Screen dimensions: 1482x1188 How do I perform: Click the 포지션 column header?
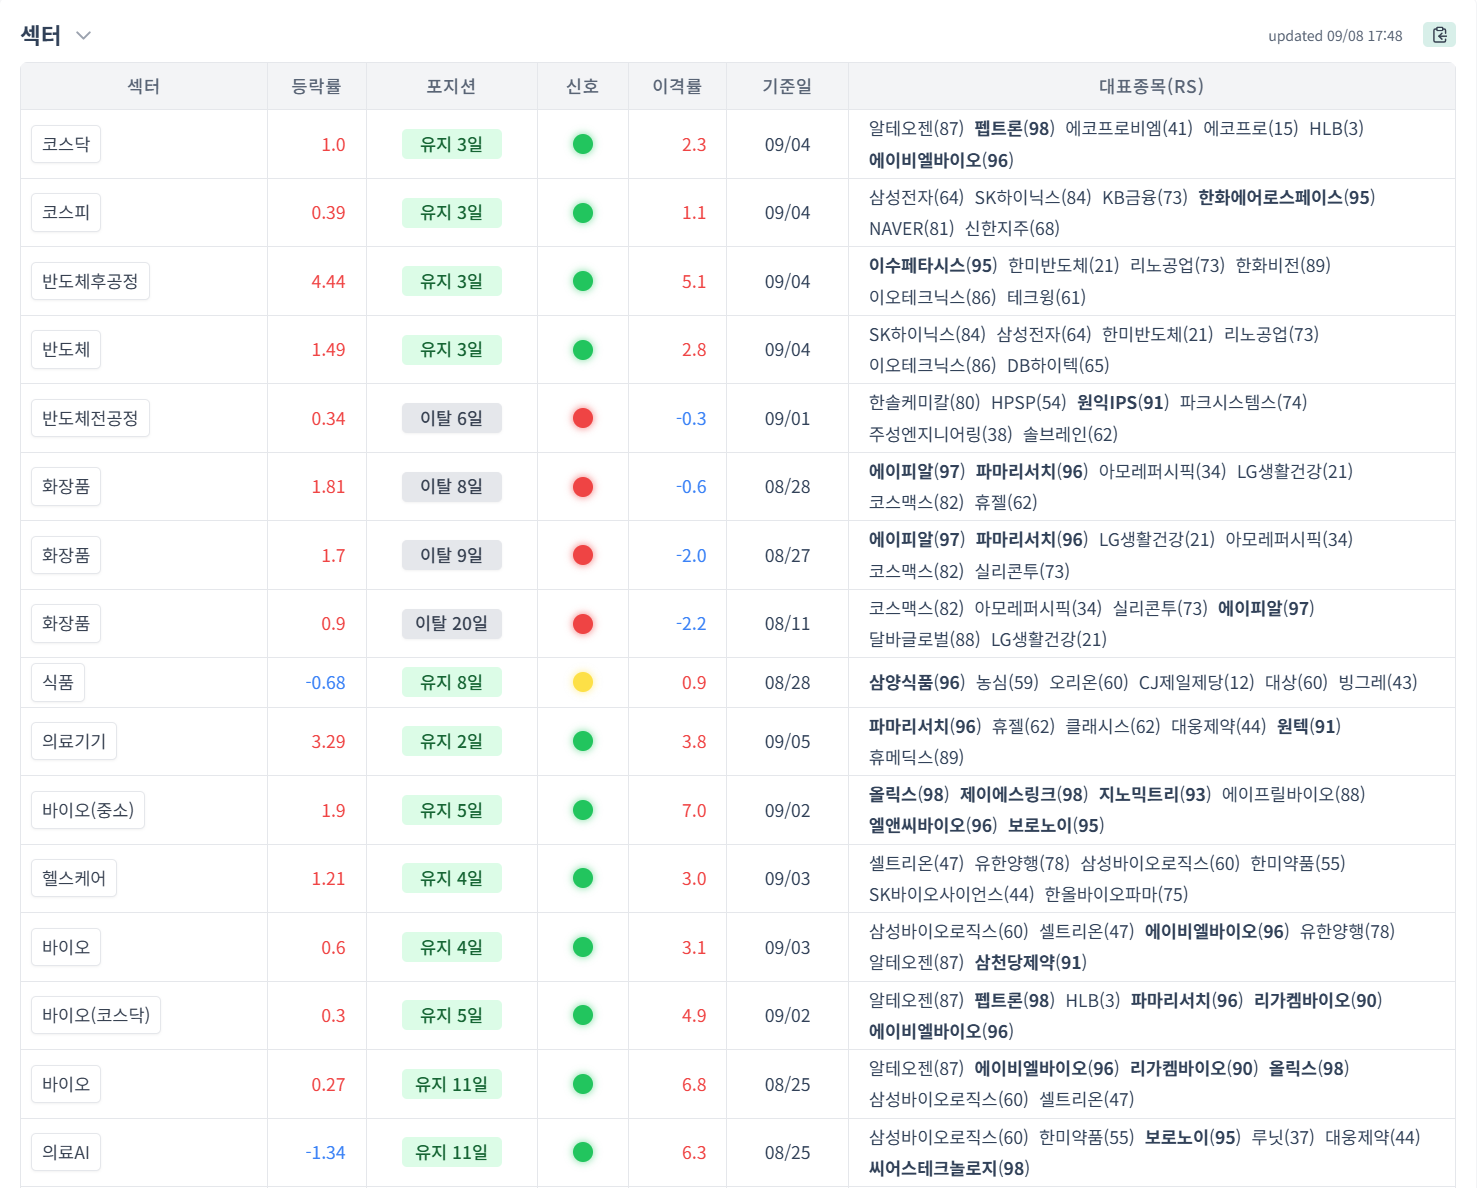451,87
